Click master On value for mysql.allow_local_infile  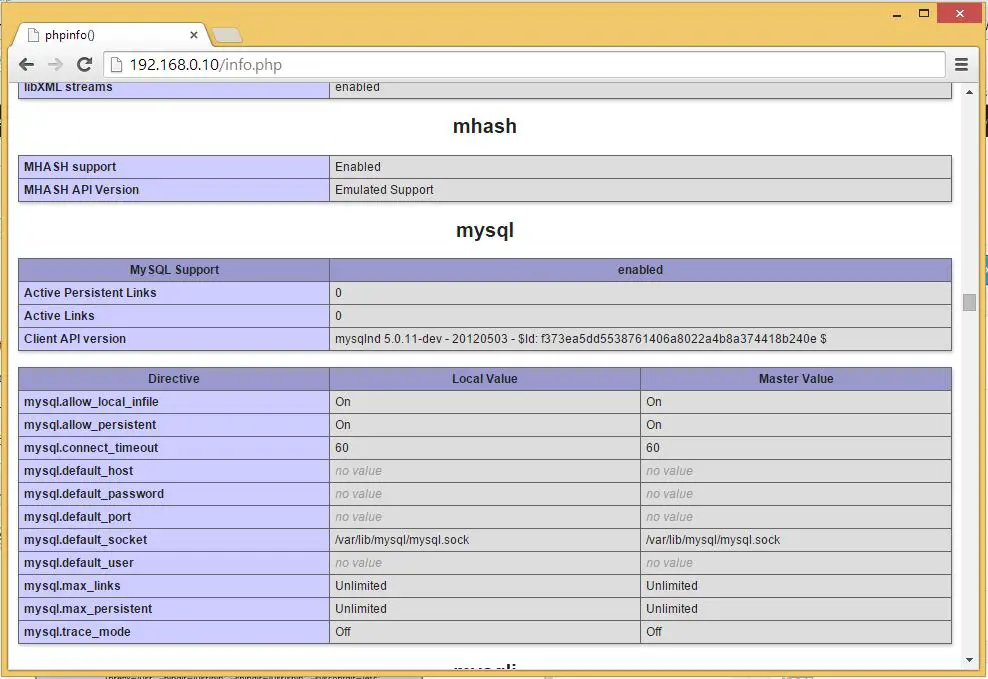tap(654, 402)
